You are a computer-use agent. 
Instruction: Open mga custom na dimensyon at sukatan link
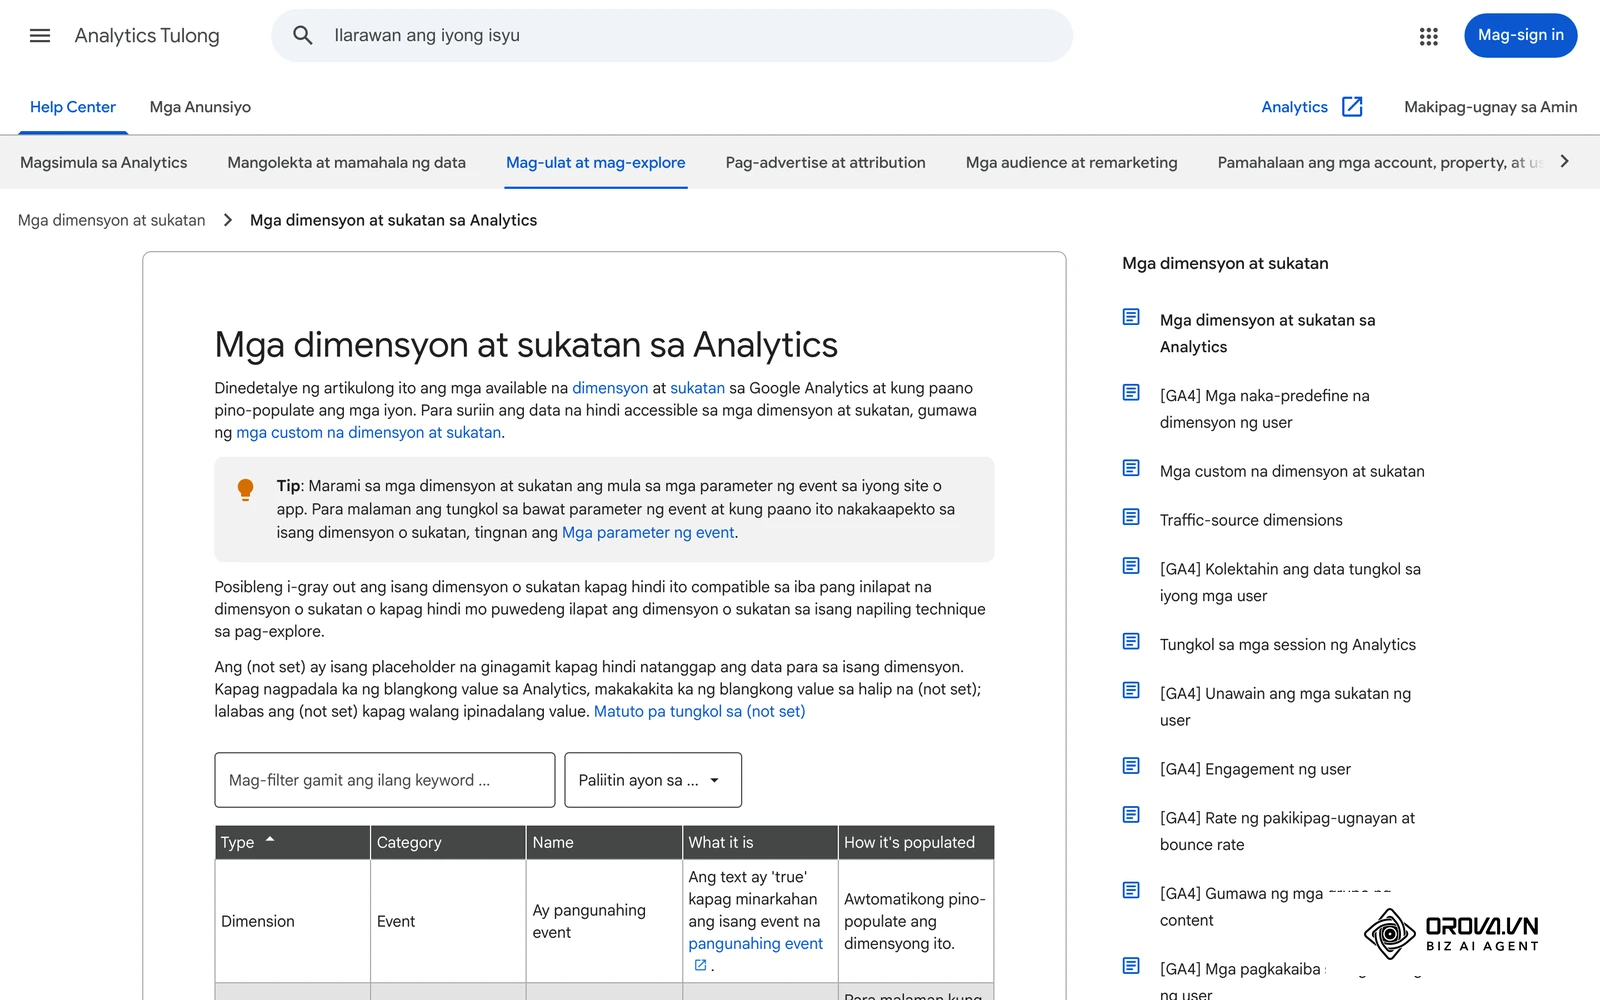pyautogui.click(x=369, y=432)
